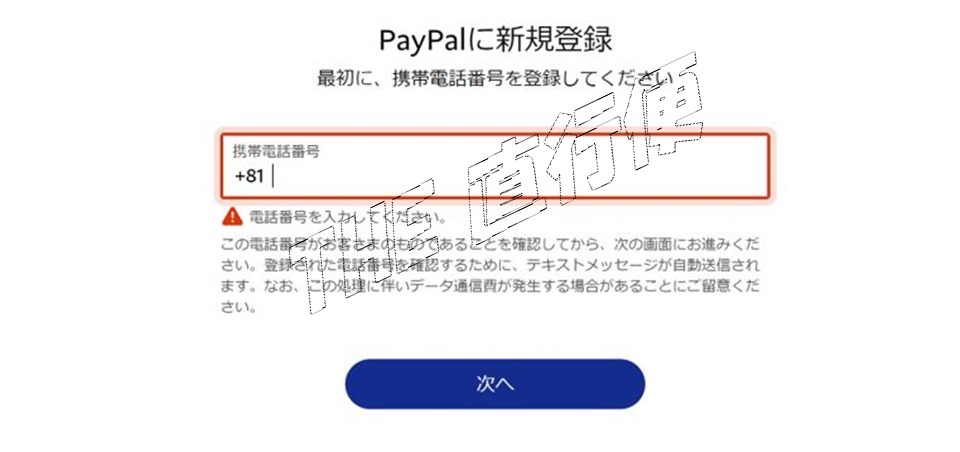Click the PayPalに新規登録 heading
Image resolution: width=960 pixels, height=452 pixels.
coord(495,40)
